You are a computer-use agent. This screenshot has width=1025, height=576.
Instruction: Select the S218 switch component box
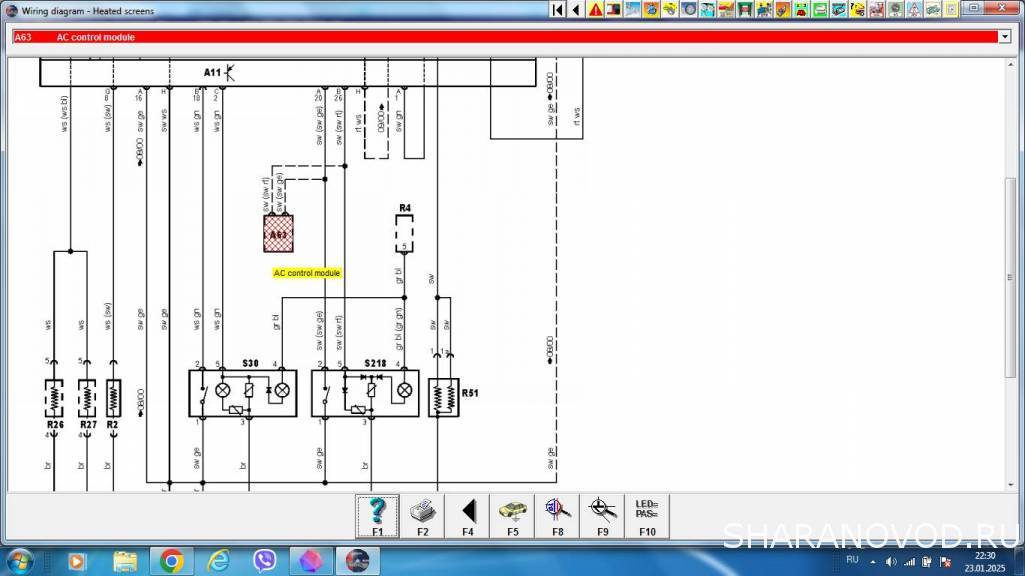tap(364, 393)
